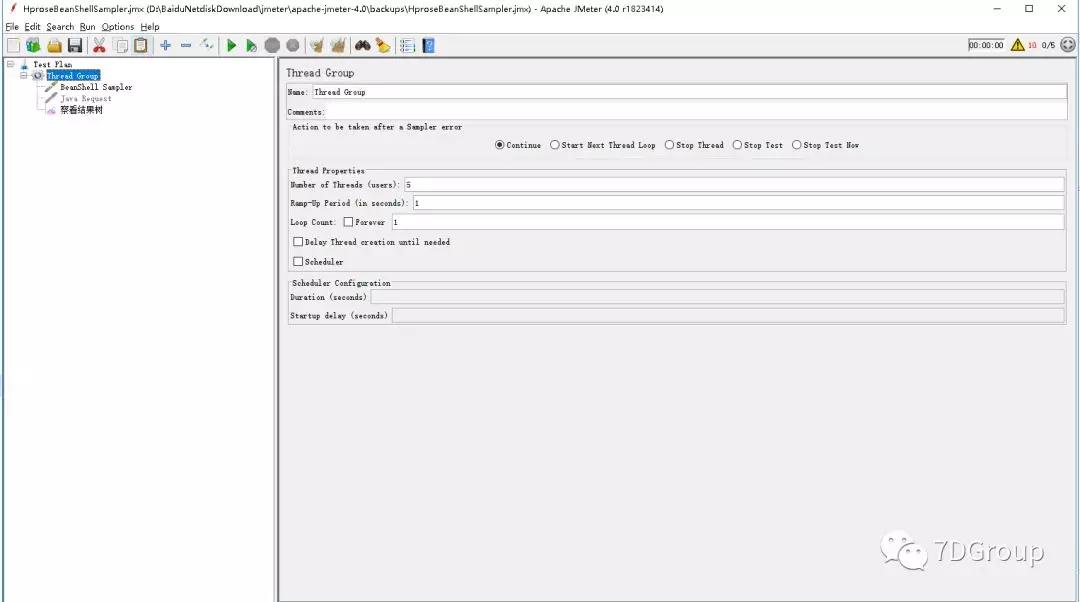The height and width of the screenshot is (602, 1080).
Task: Create a new test plan via toolbar
Action: tap(13, 45)
